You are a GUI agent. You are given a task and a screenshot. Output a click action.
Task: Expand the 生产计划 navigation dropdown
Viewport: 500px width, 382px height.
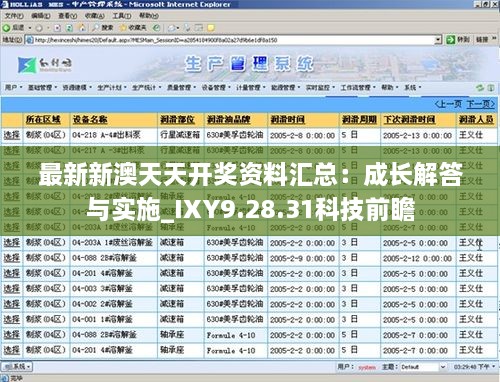point(112,87)
